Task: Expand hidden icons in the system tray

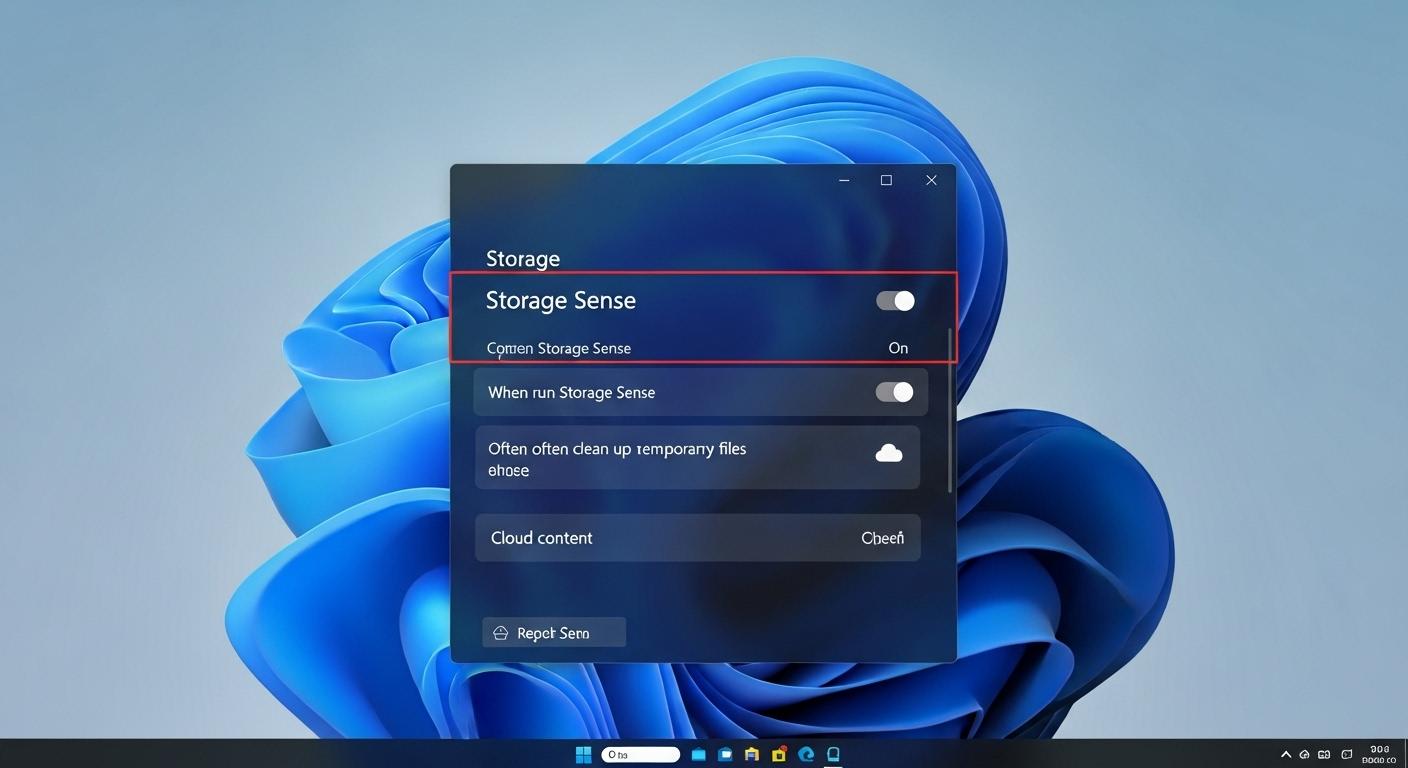Action: point(1286,755)
